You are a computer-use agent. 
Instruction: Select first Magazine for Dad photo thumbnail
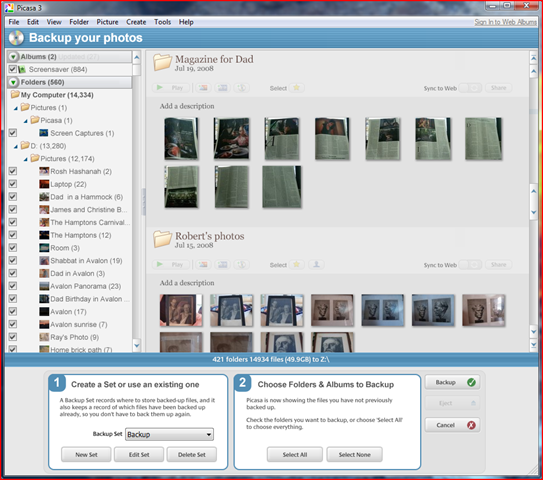(181, 139)
